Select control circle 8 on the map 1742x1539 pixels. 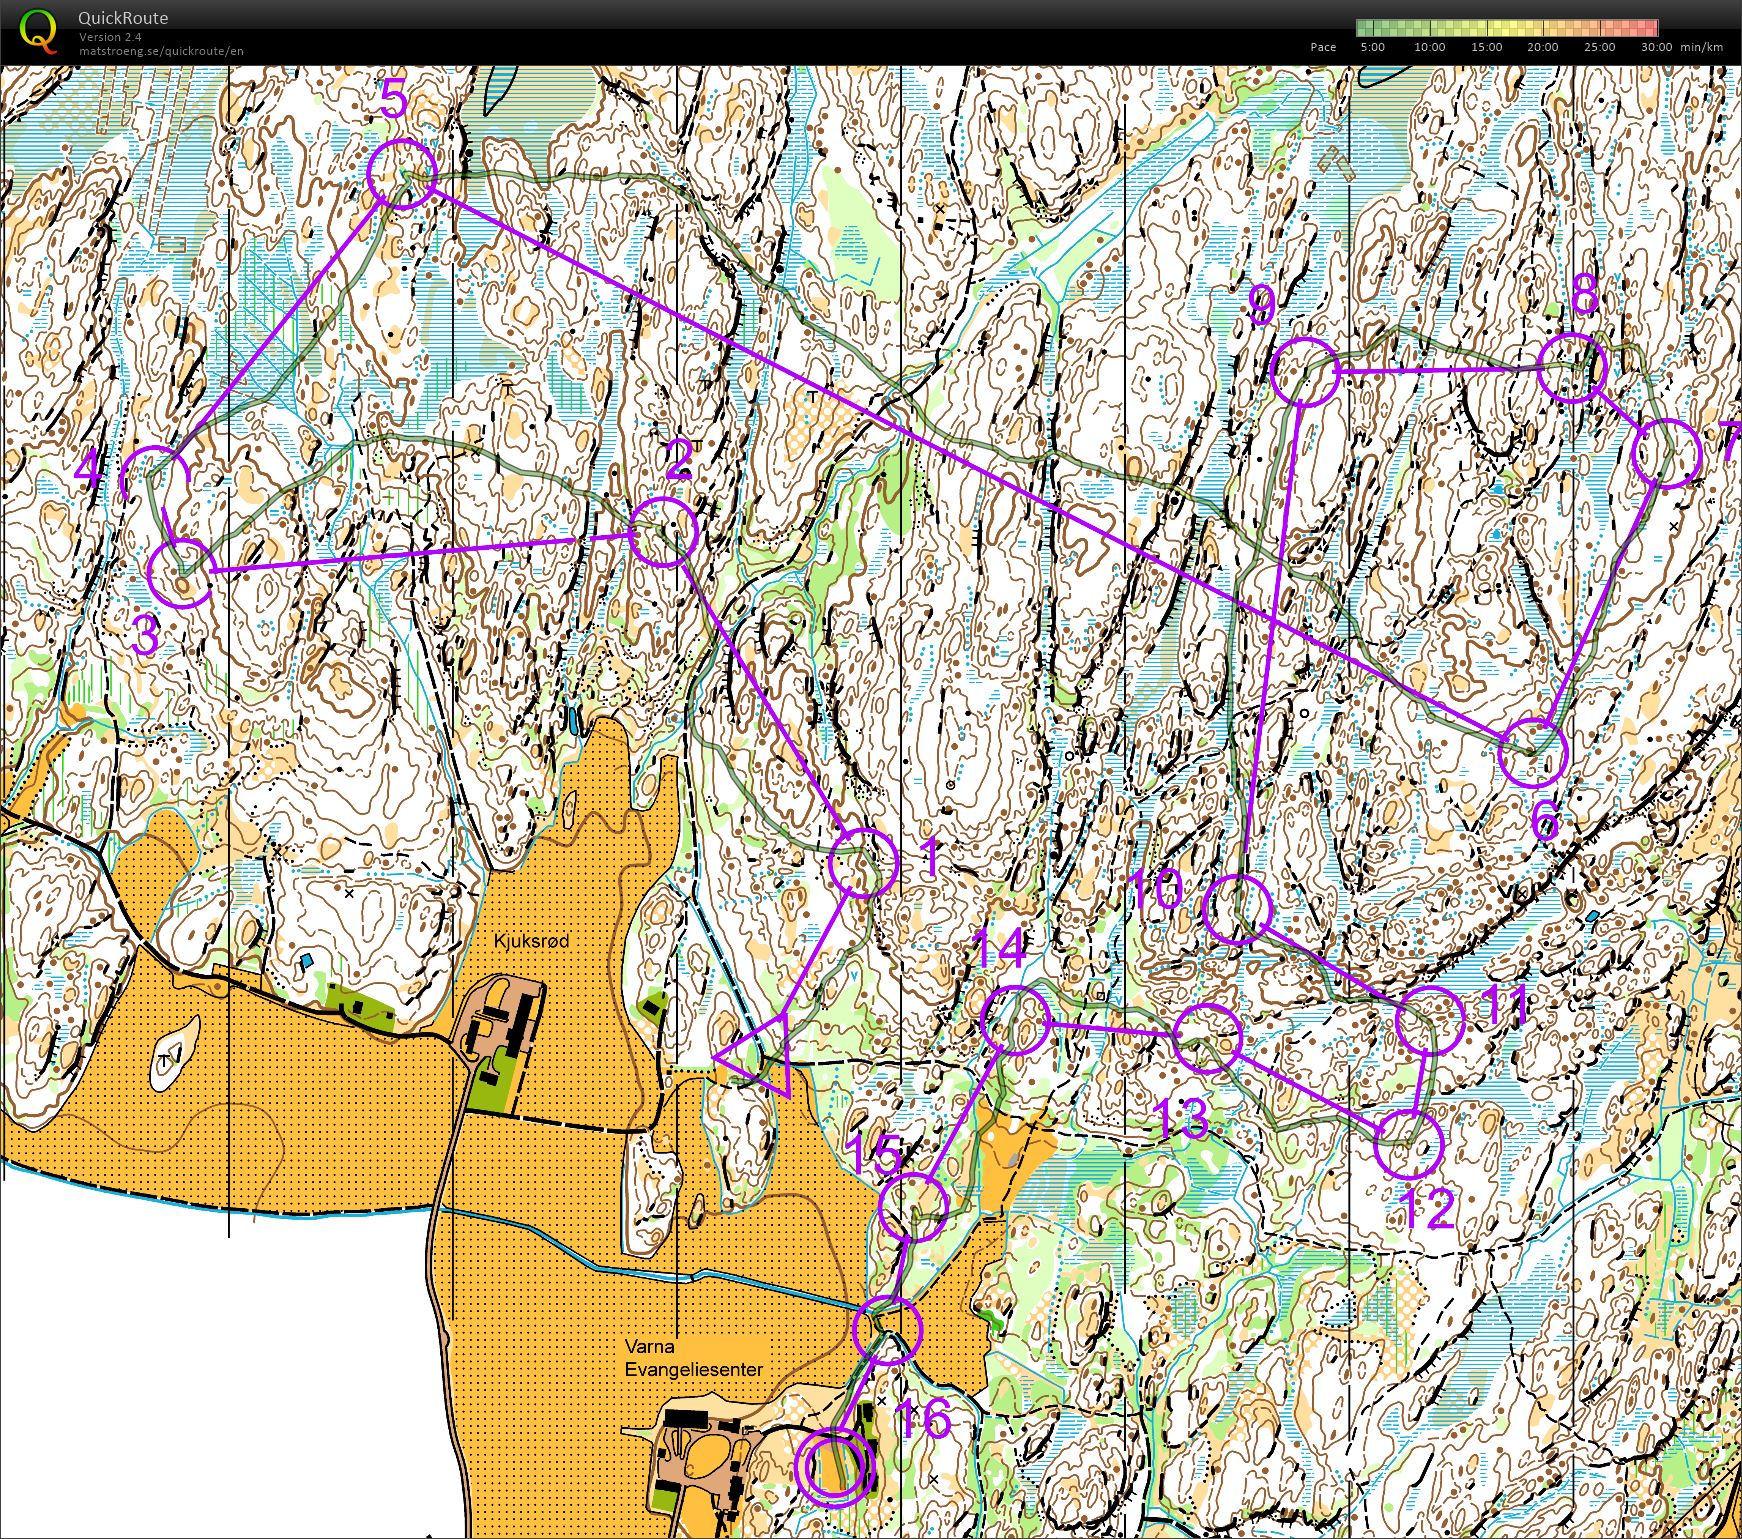[1572, 369]
